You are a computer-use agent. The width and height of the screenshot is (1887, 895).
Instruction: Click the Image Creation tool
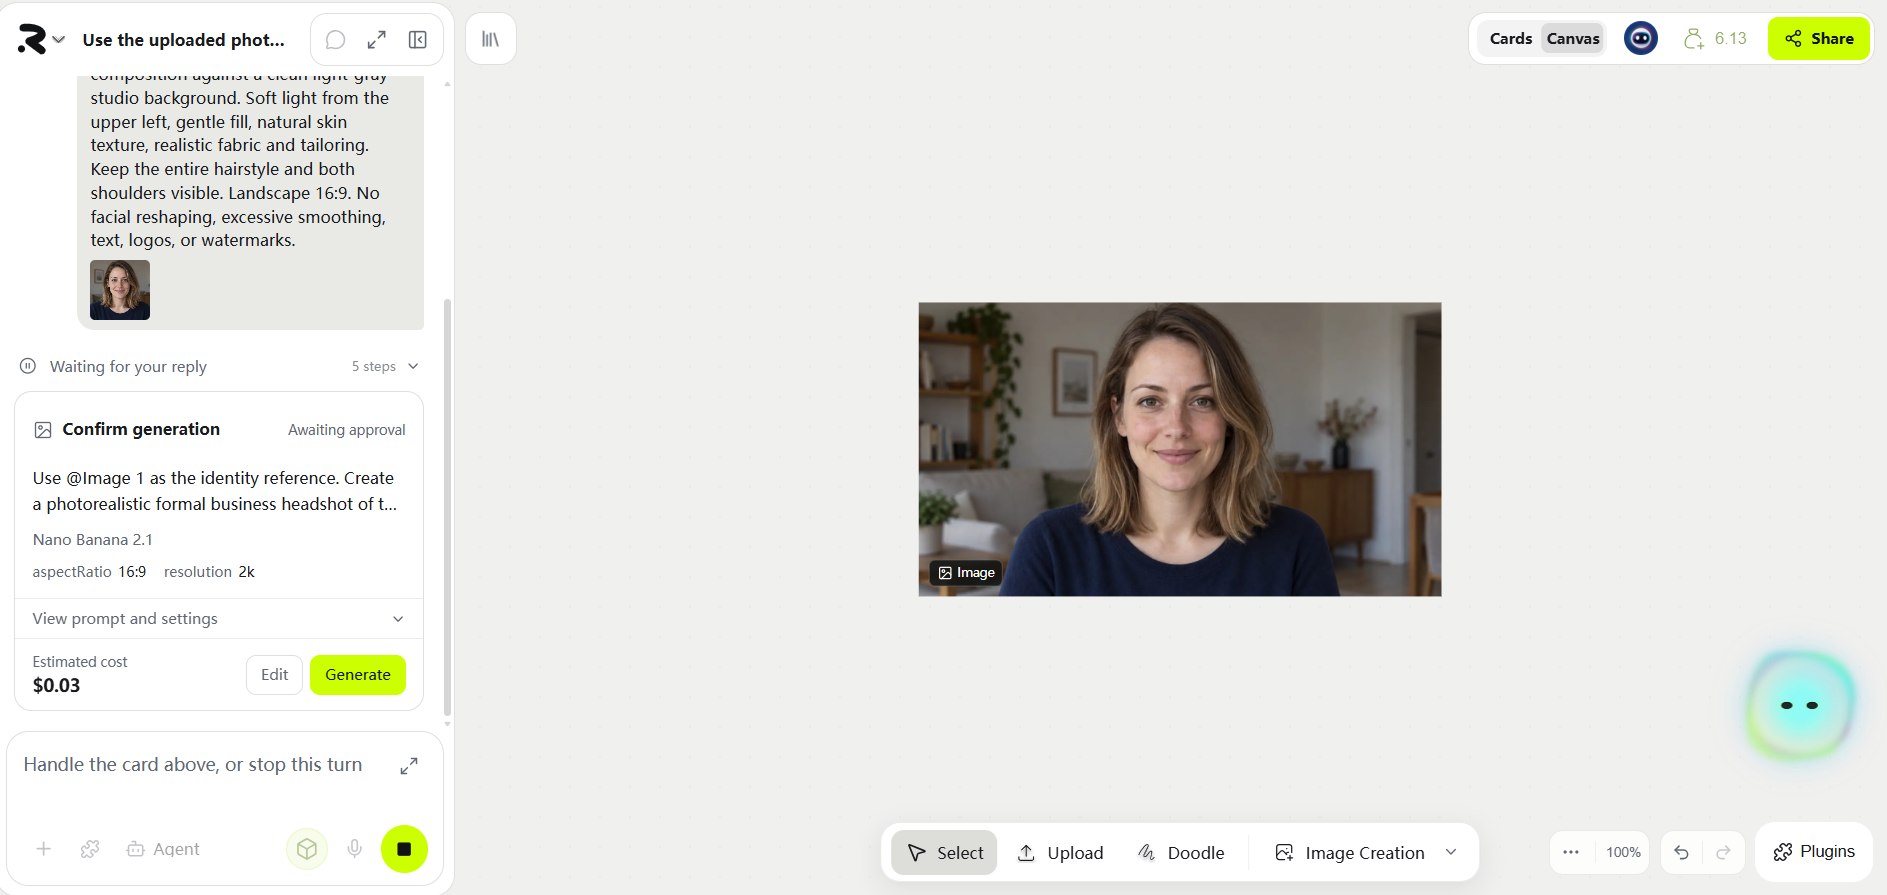(1350, 853)
